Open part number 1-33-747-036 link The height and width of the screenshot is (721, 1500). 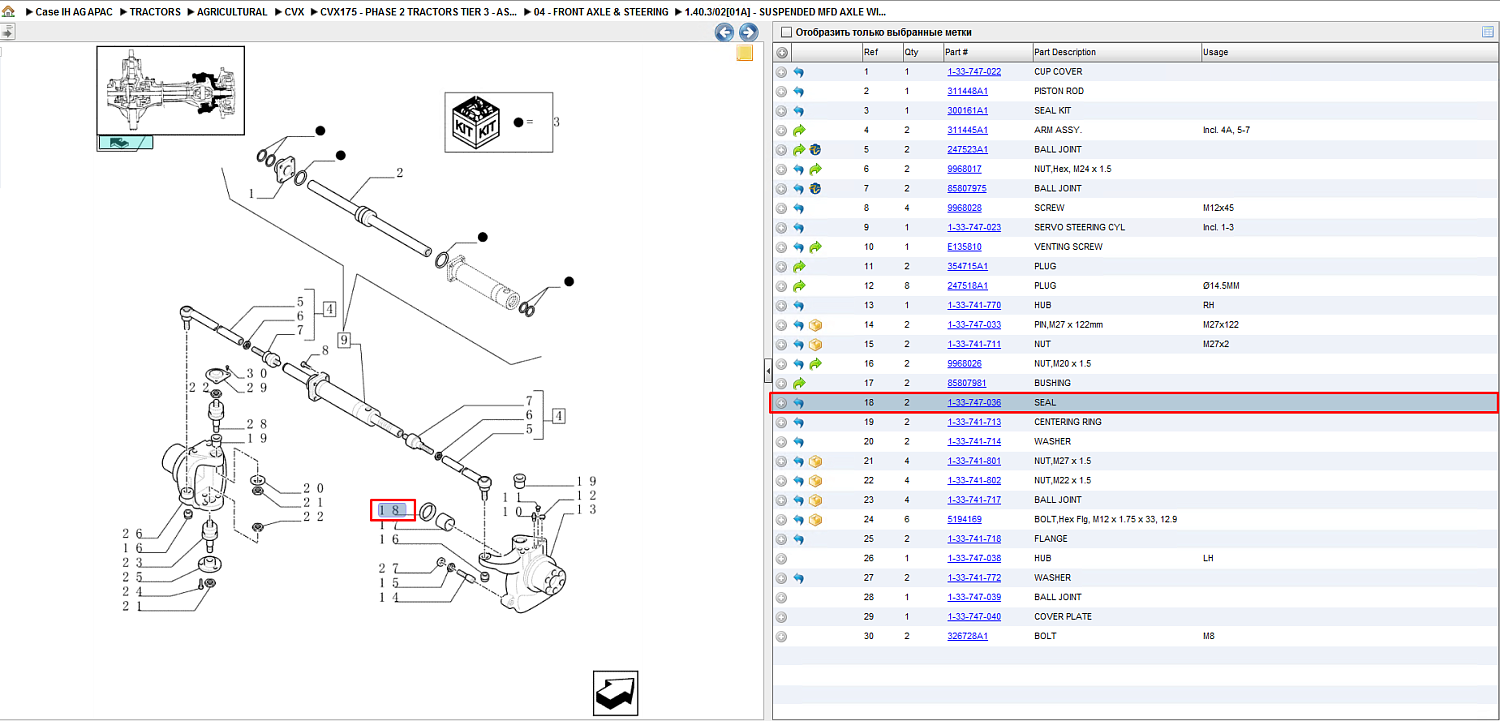pyautogui.click(x=974, y=403)
